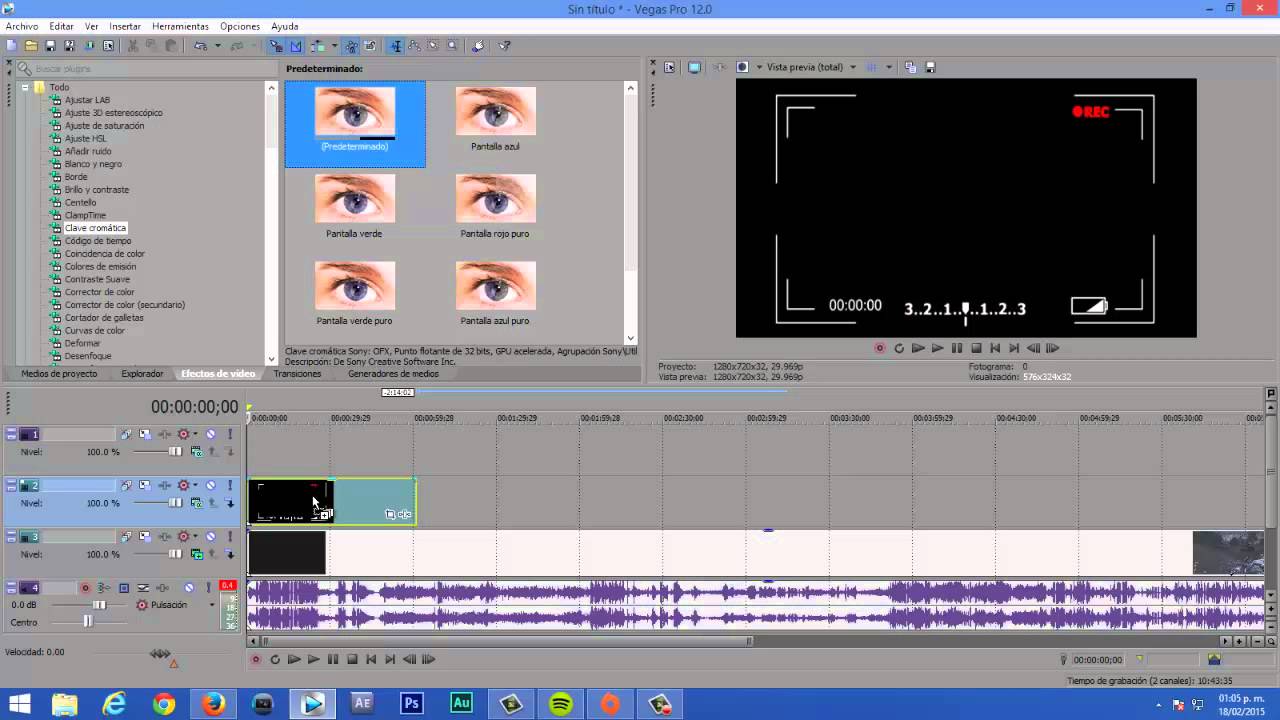The image size is (1280, 720).
Task: Open event FX icon on track 2 clip
Action: click(404, 514)
